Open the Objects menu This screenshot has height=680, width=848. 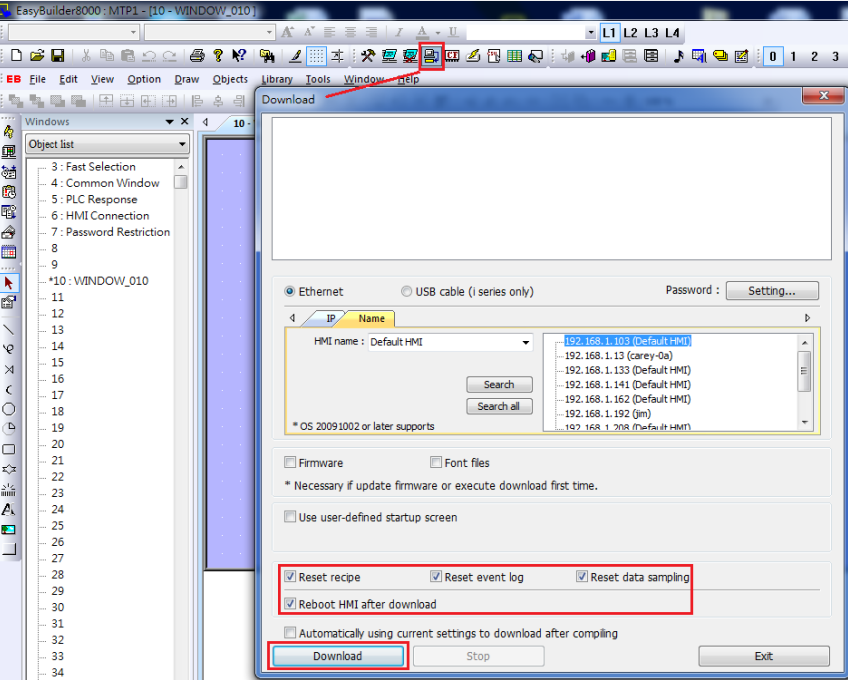click(230, 80)
